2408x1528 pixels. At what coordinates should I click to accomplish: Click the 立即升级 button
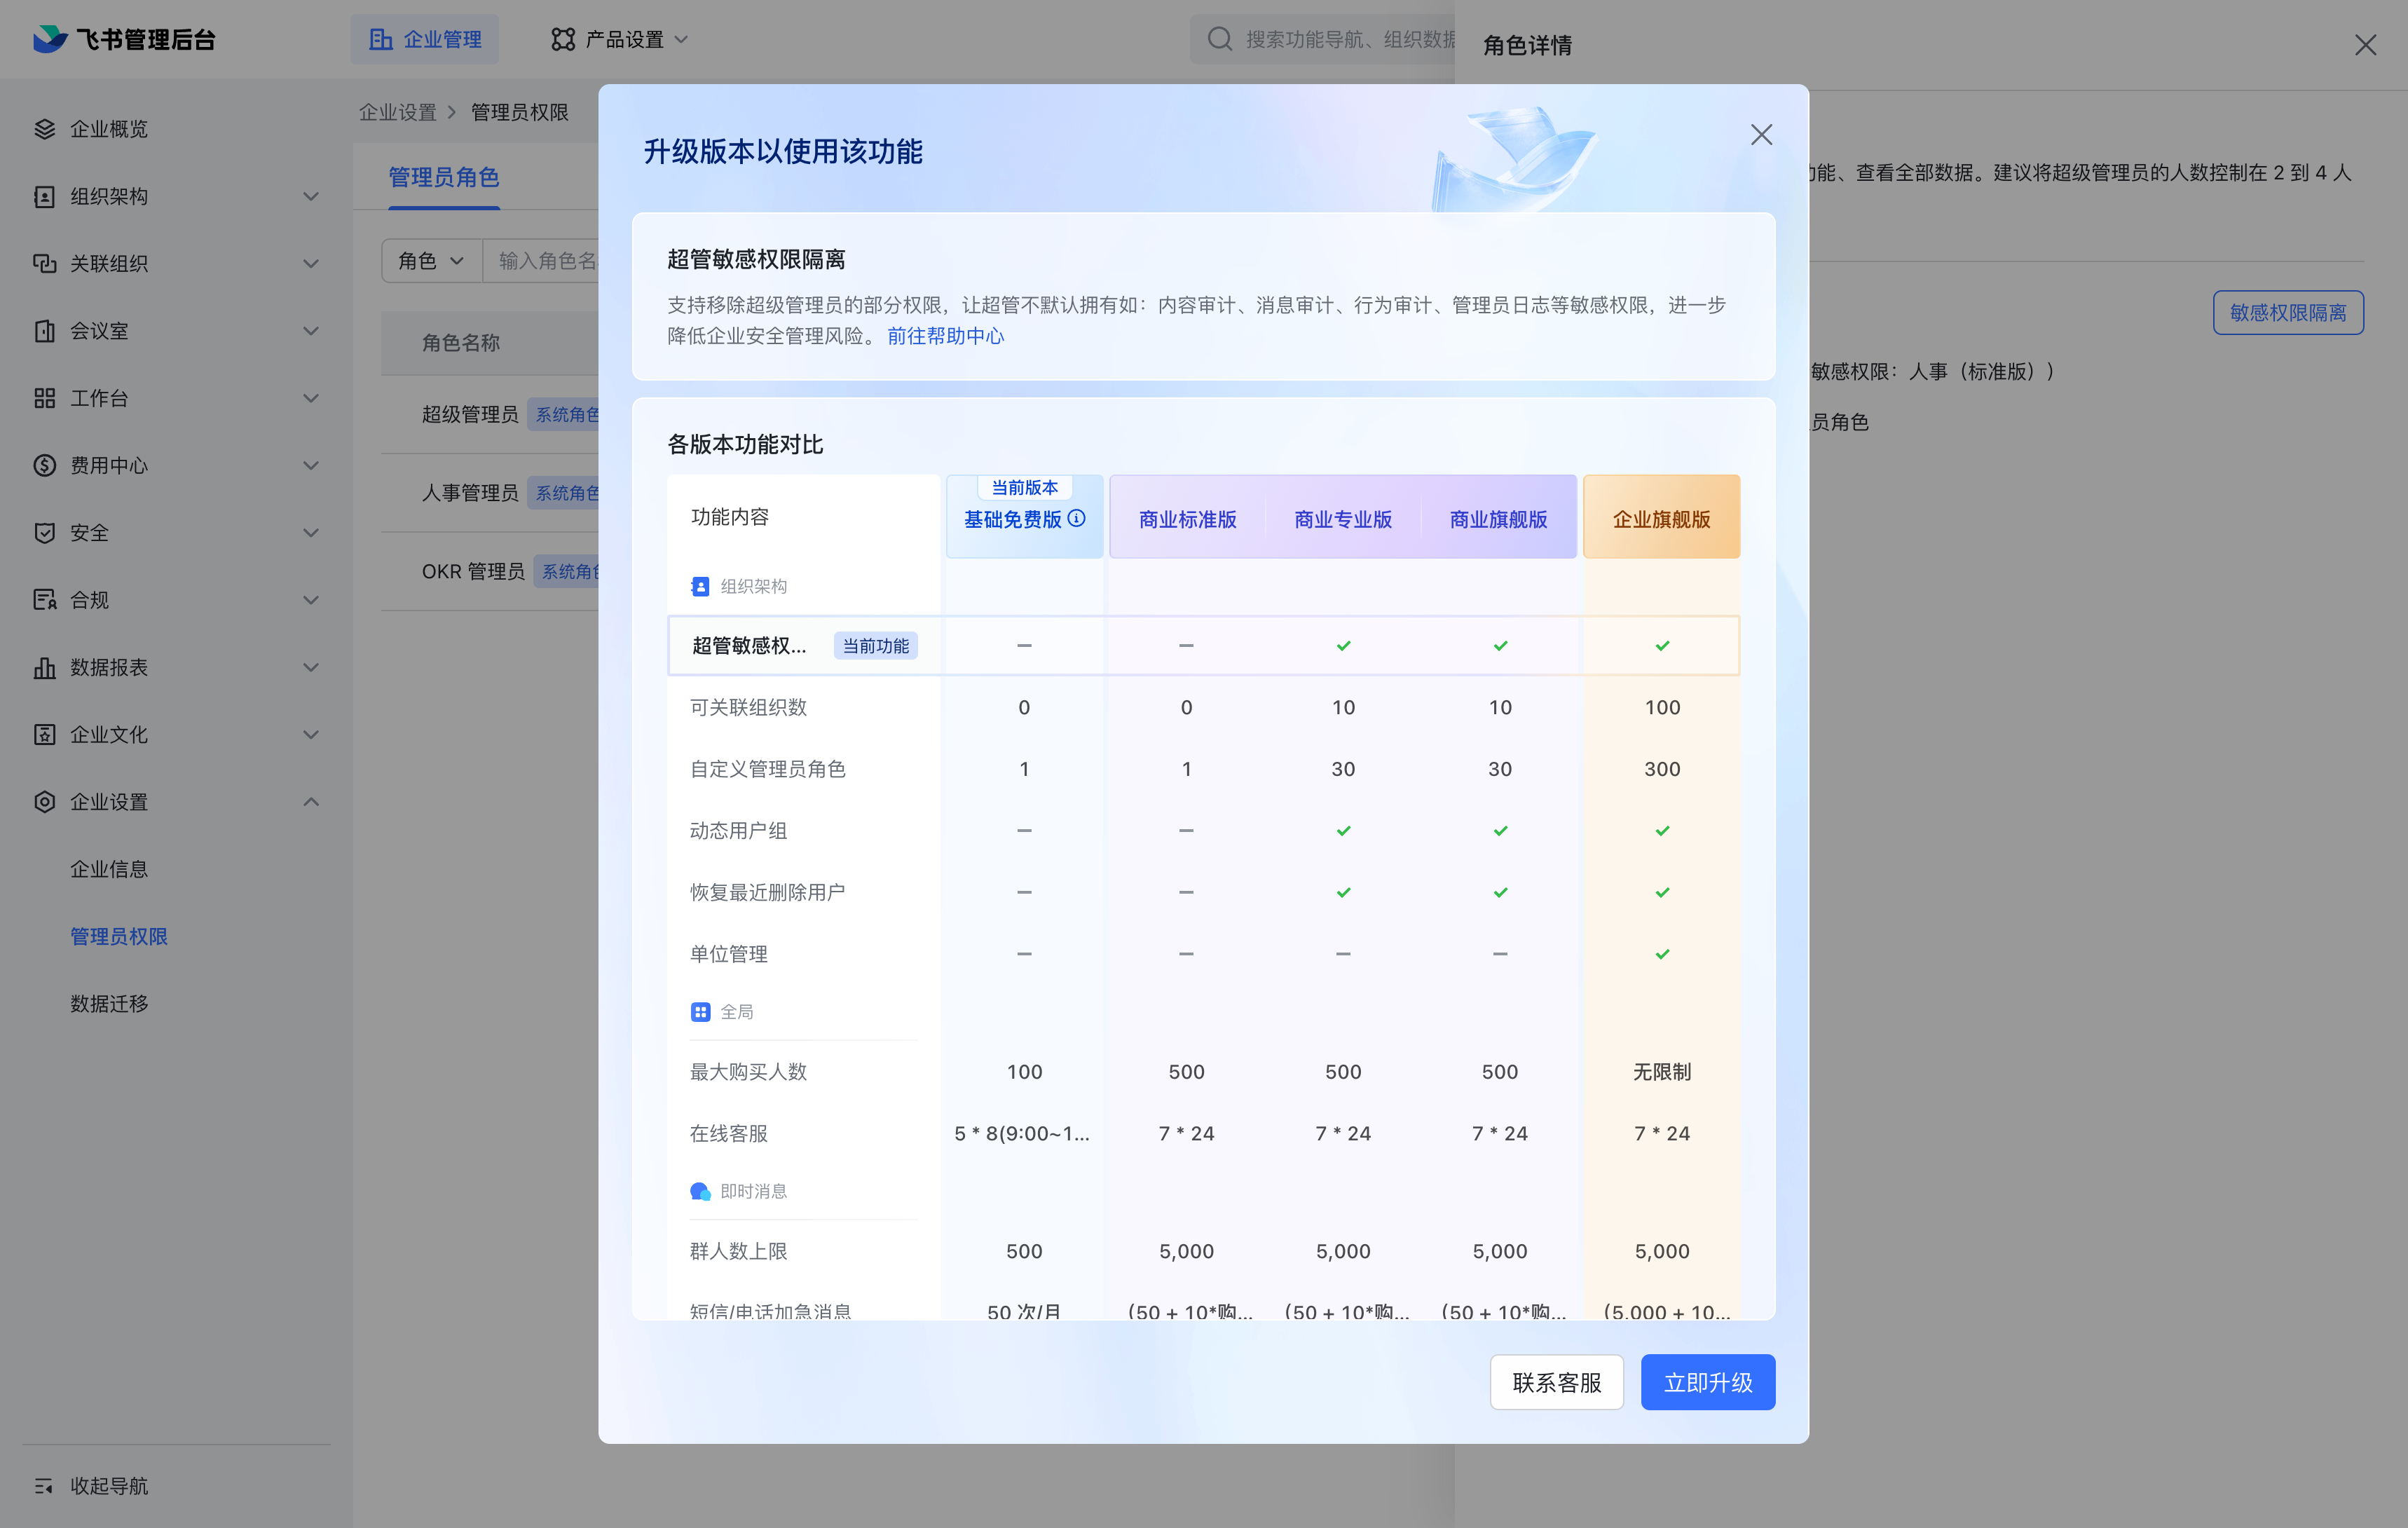point(1707,1382)
